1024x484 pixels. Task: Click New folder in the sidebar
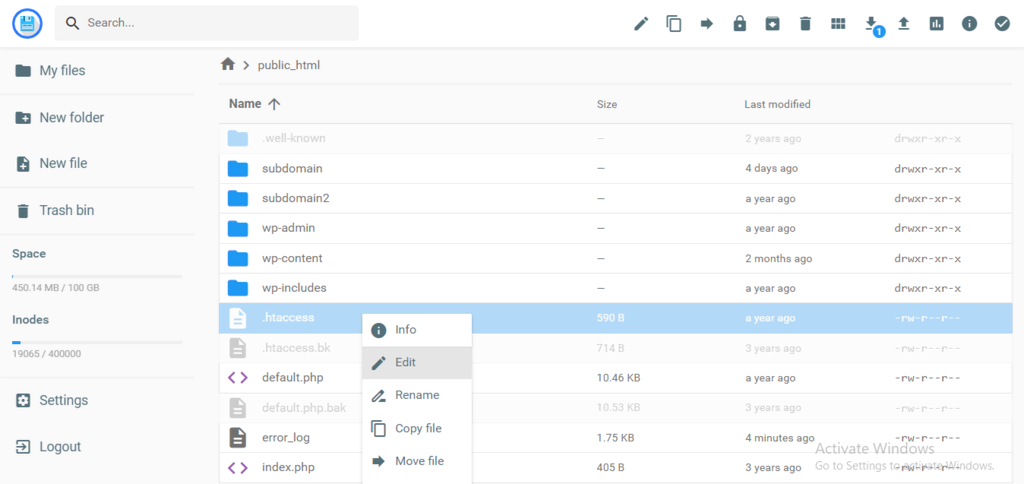coord(71,118)
